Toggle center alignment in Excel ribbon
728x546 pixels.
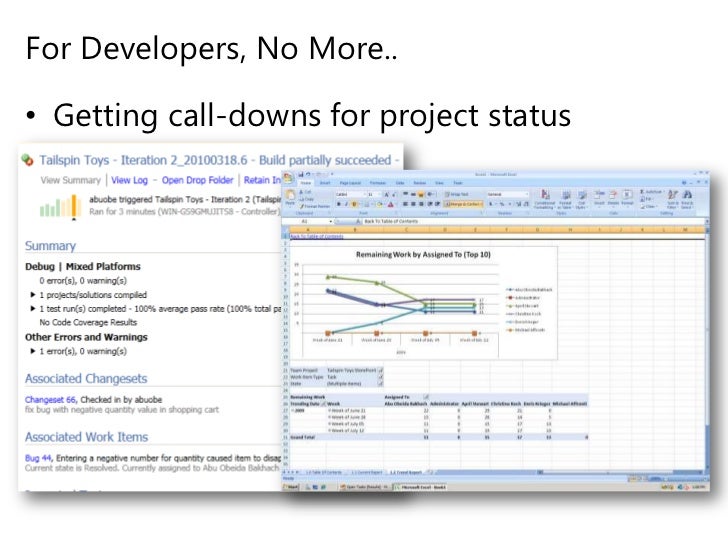(x=413, y=204)
